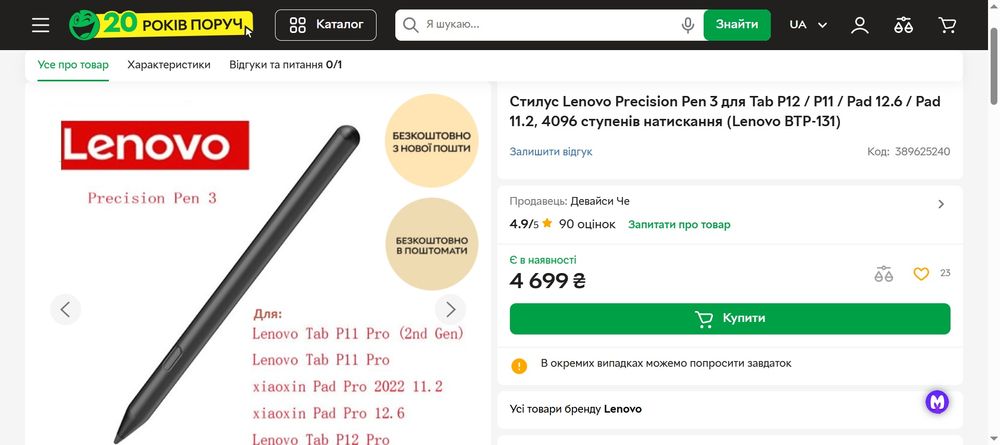This screenshot has height=445, width=1000.
Task: Open the shopping cart icon
Action: (x=947, y=25)
